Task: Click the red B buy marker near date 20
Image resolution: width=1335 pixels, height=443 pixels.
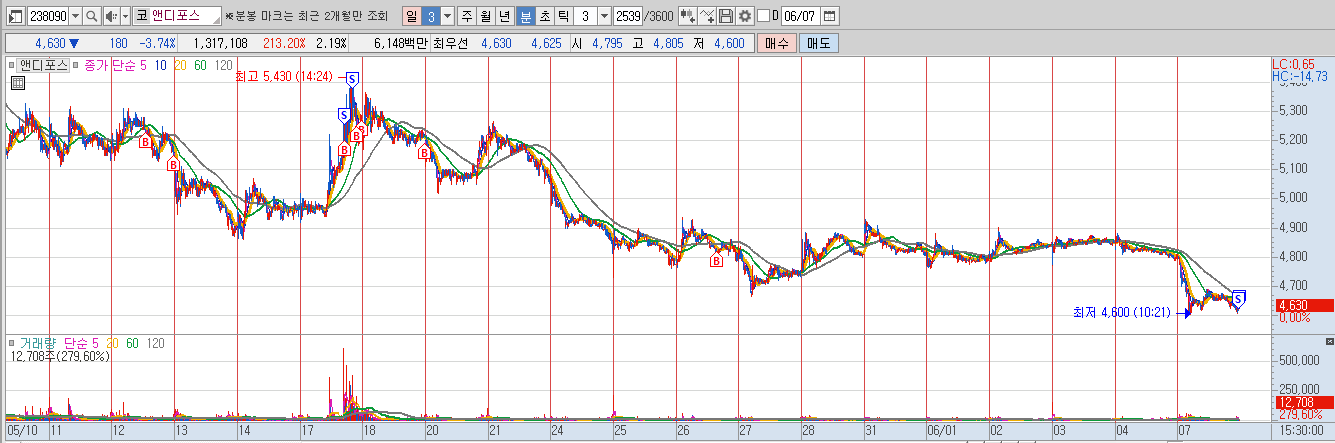Action: [x=424, y=154]
